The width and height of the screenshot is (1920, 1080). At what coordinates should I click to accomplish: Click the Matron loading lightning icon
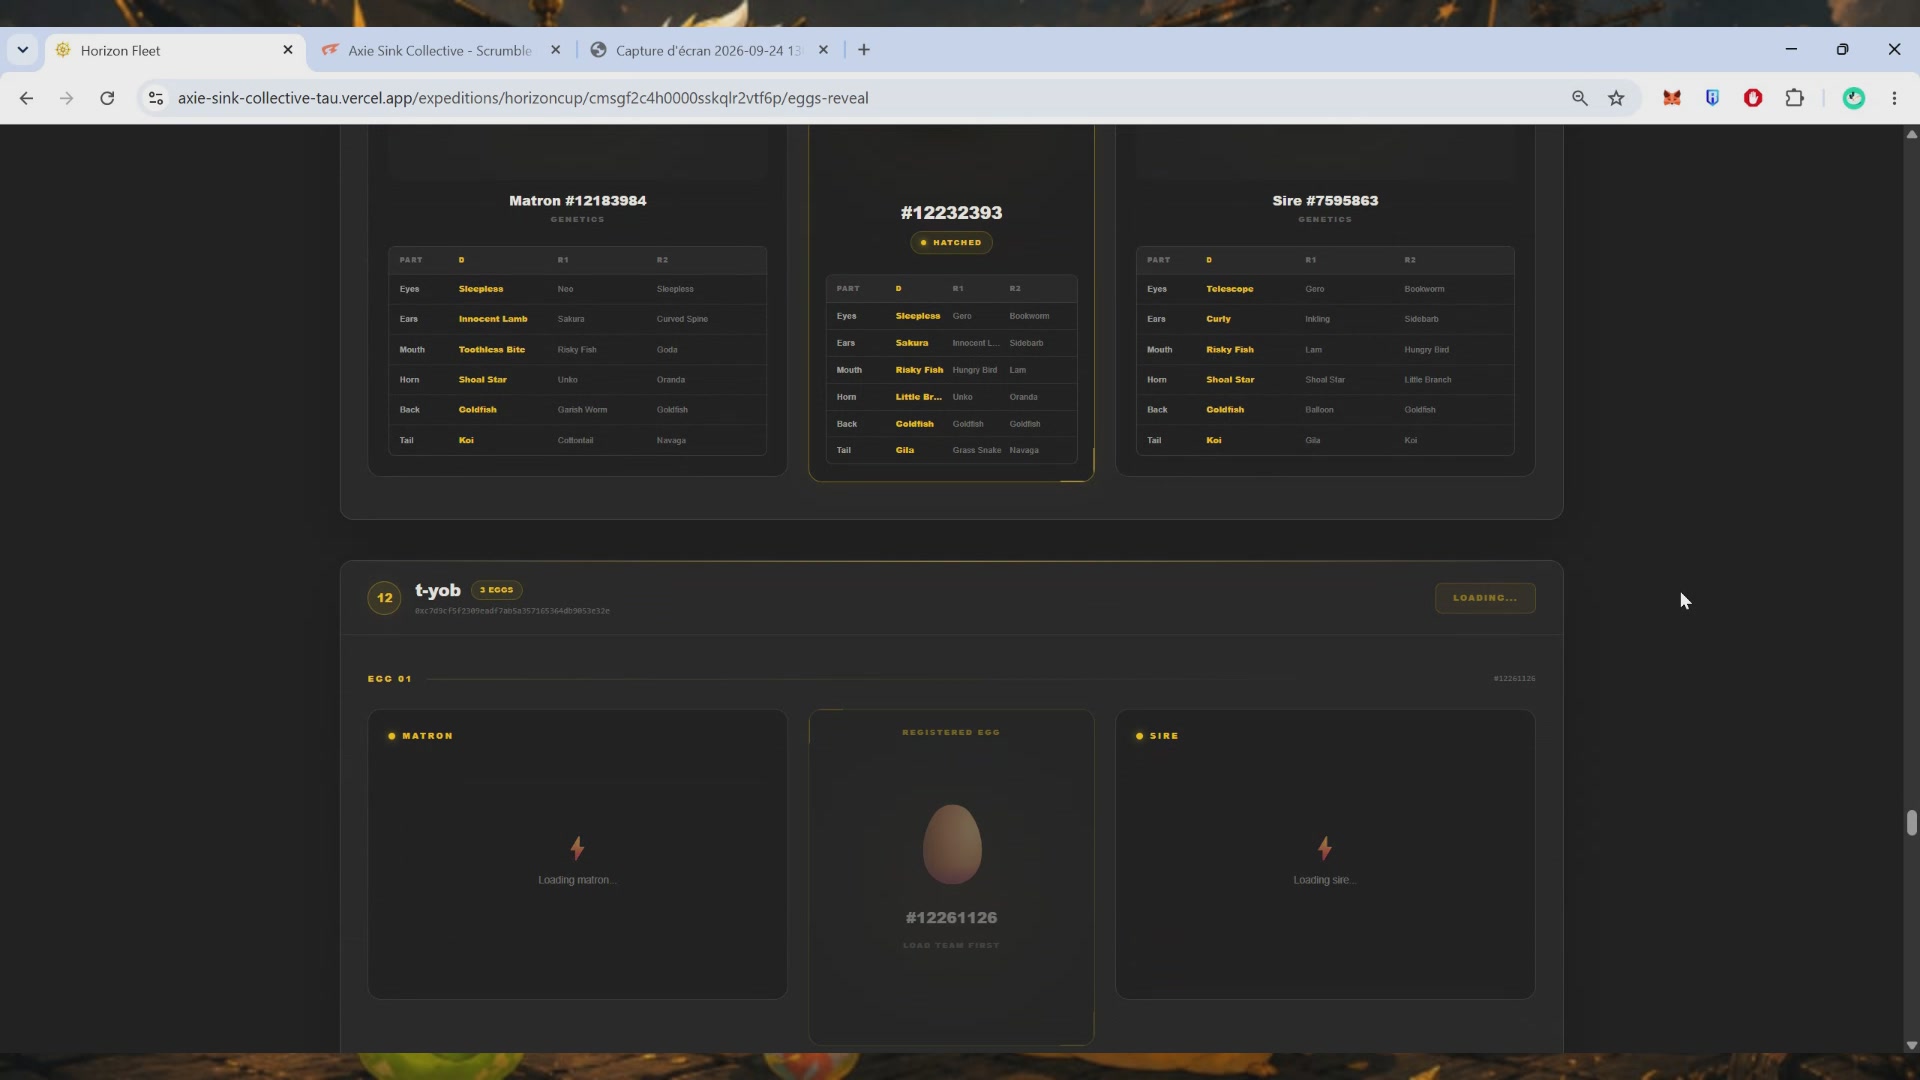[x=577, y=848]
